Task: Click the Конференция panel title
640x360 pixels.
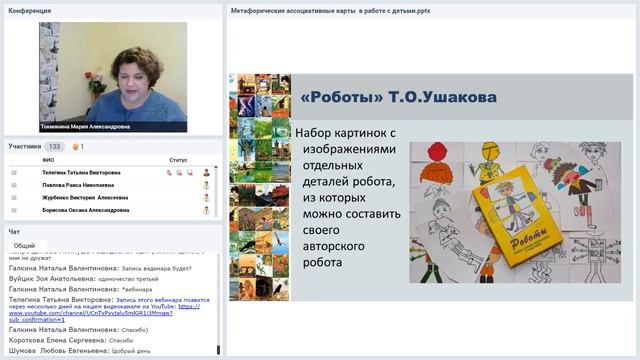Action: click(x=30, y=11)
